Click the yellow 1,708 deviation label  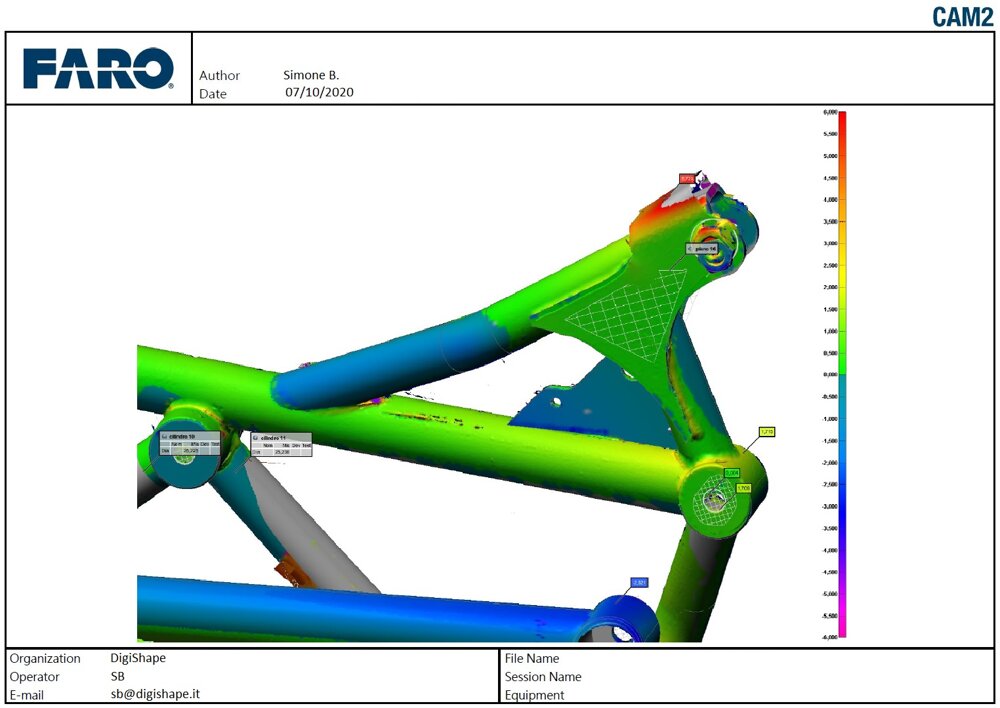coord(744,488)
